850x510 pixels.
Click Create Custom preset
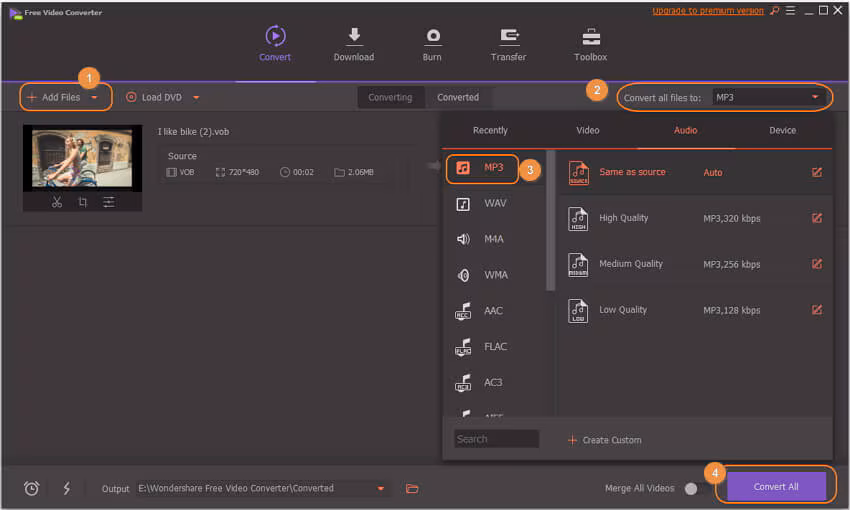point(604,440)
